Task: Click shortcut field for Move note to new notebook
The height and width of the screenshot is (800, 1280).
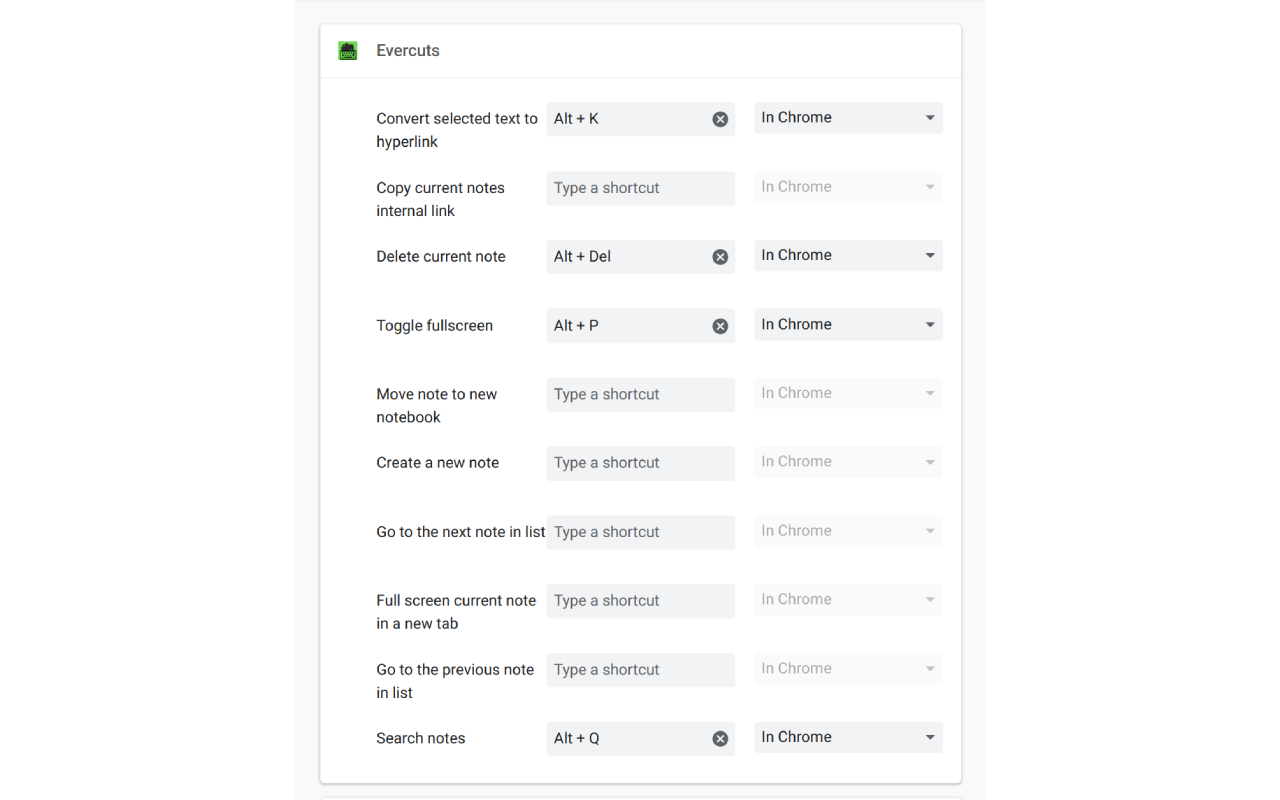Action: pyautogui.click(x=640, y=394)
